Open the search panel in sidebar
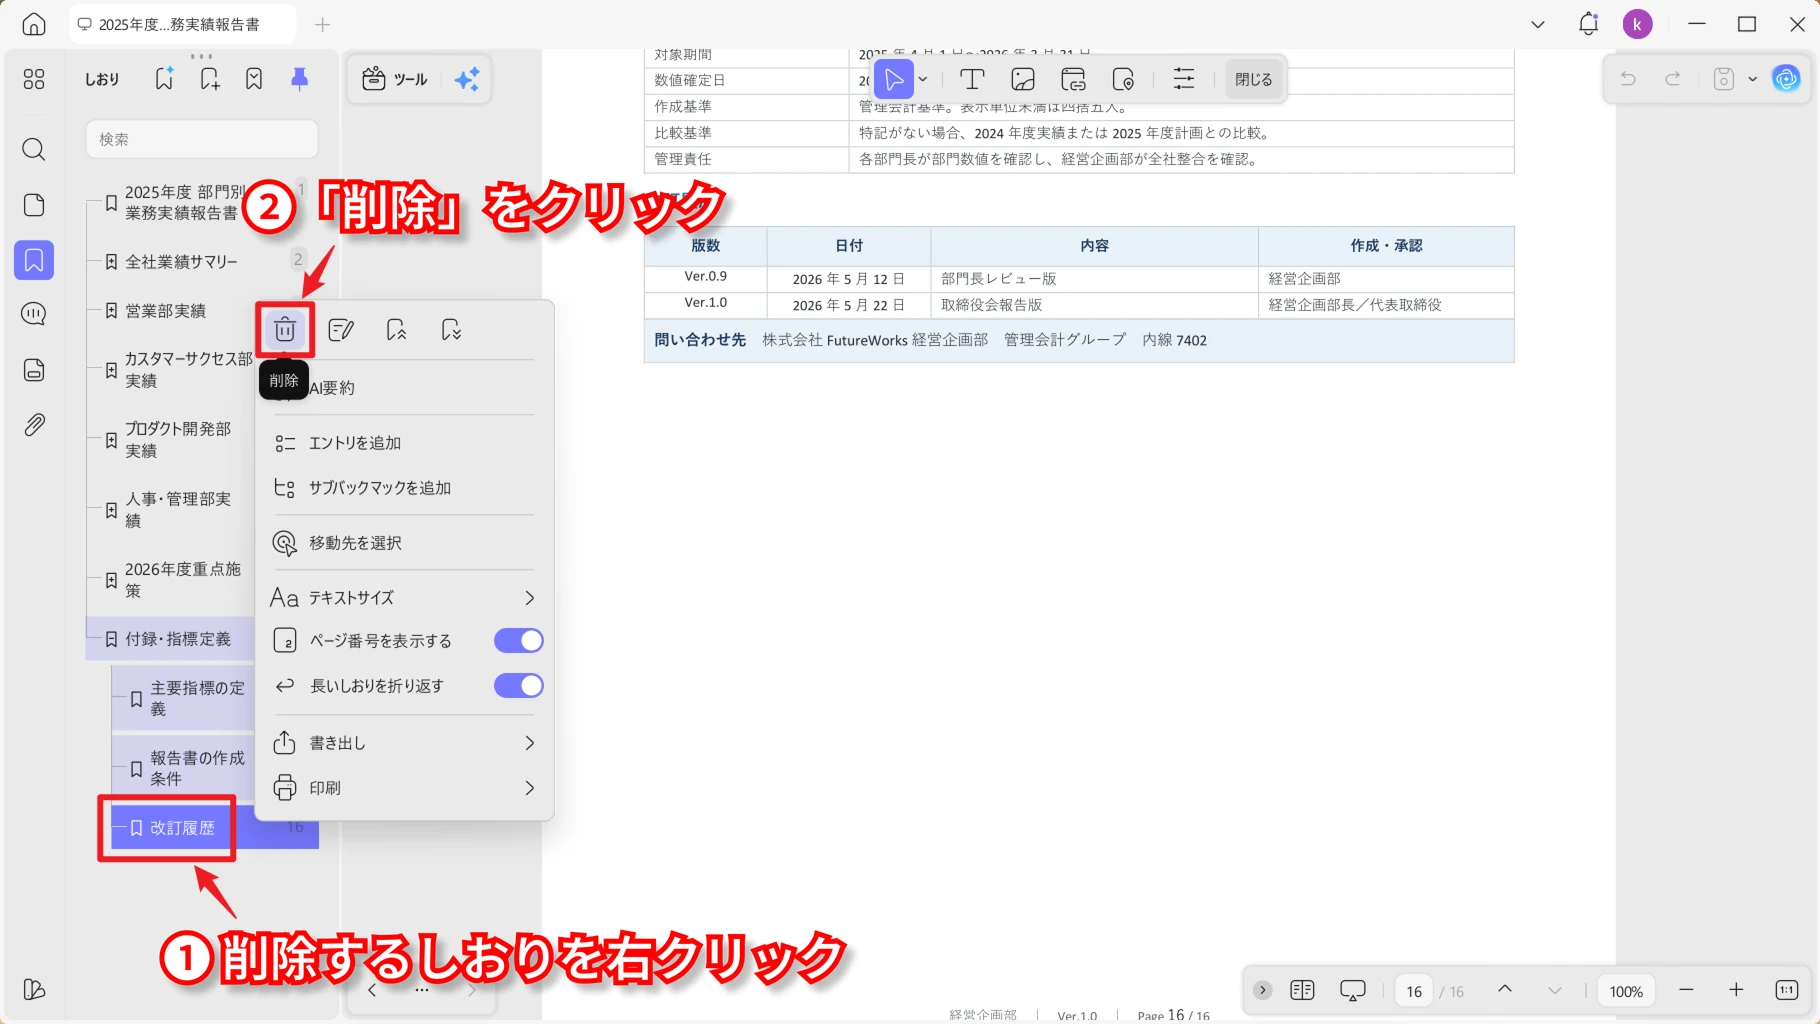 (34, 150)
